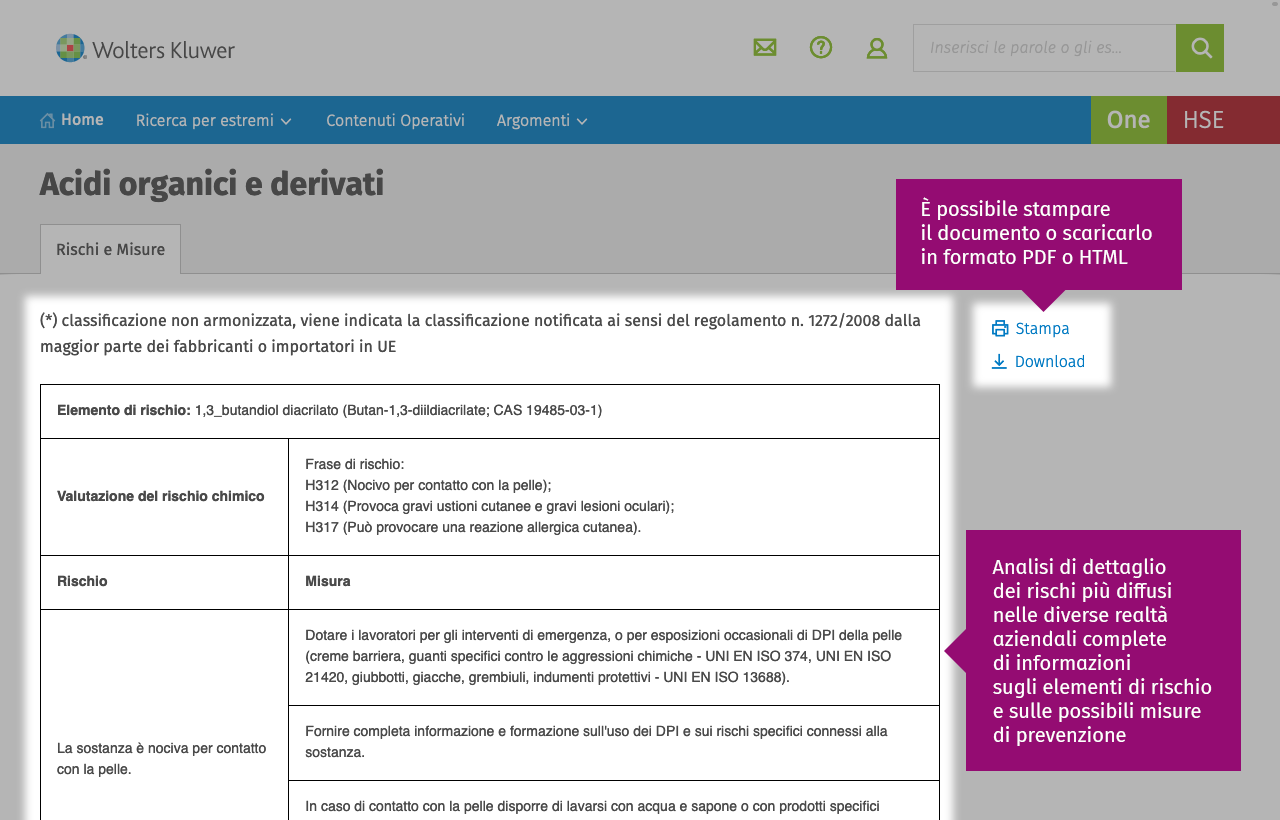Click the 'Fornire completa informazione' measure cell
1280x820 pixels.
614,742
